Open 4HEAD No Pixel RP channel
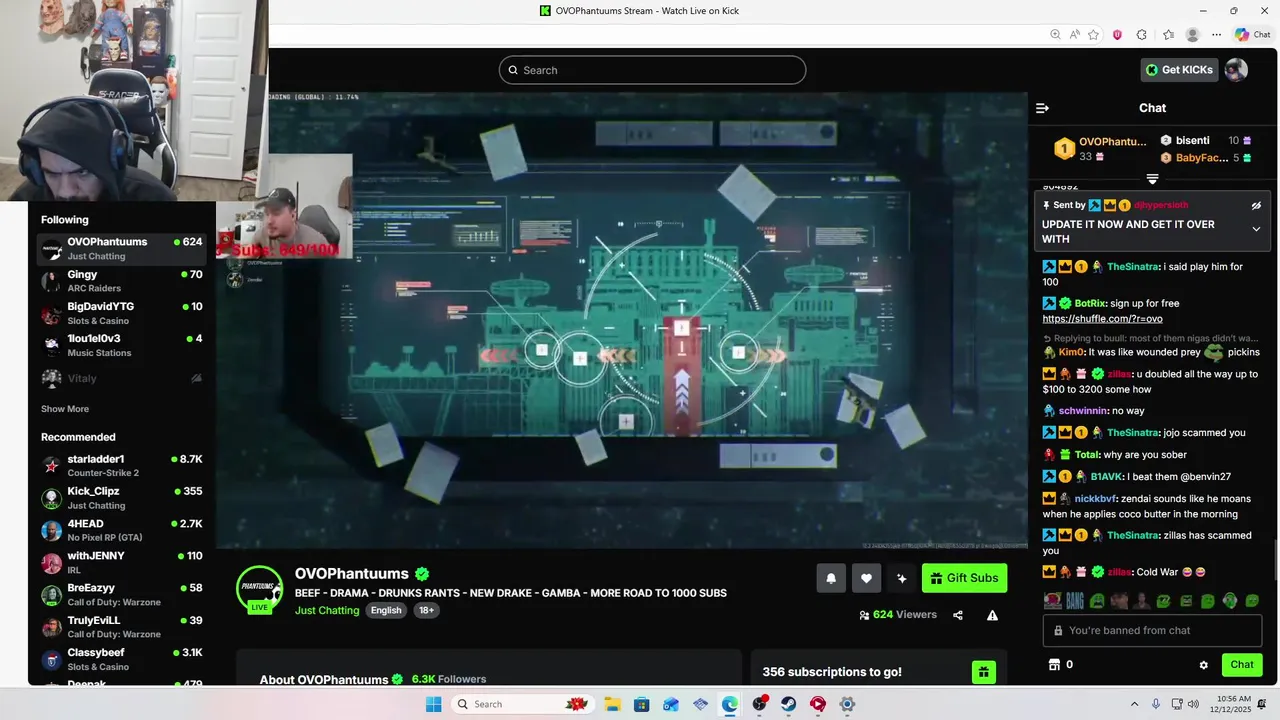 (x=121, y=530)
